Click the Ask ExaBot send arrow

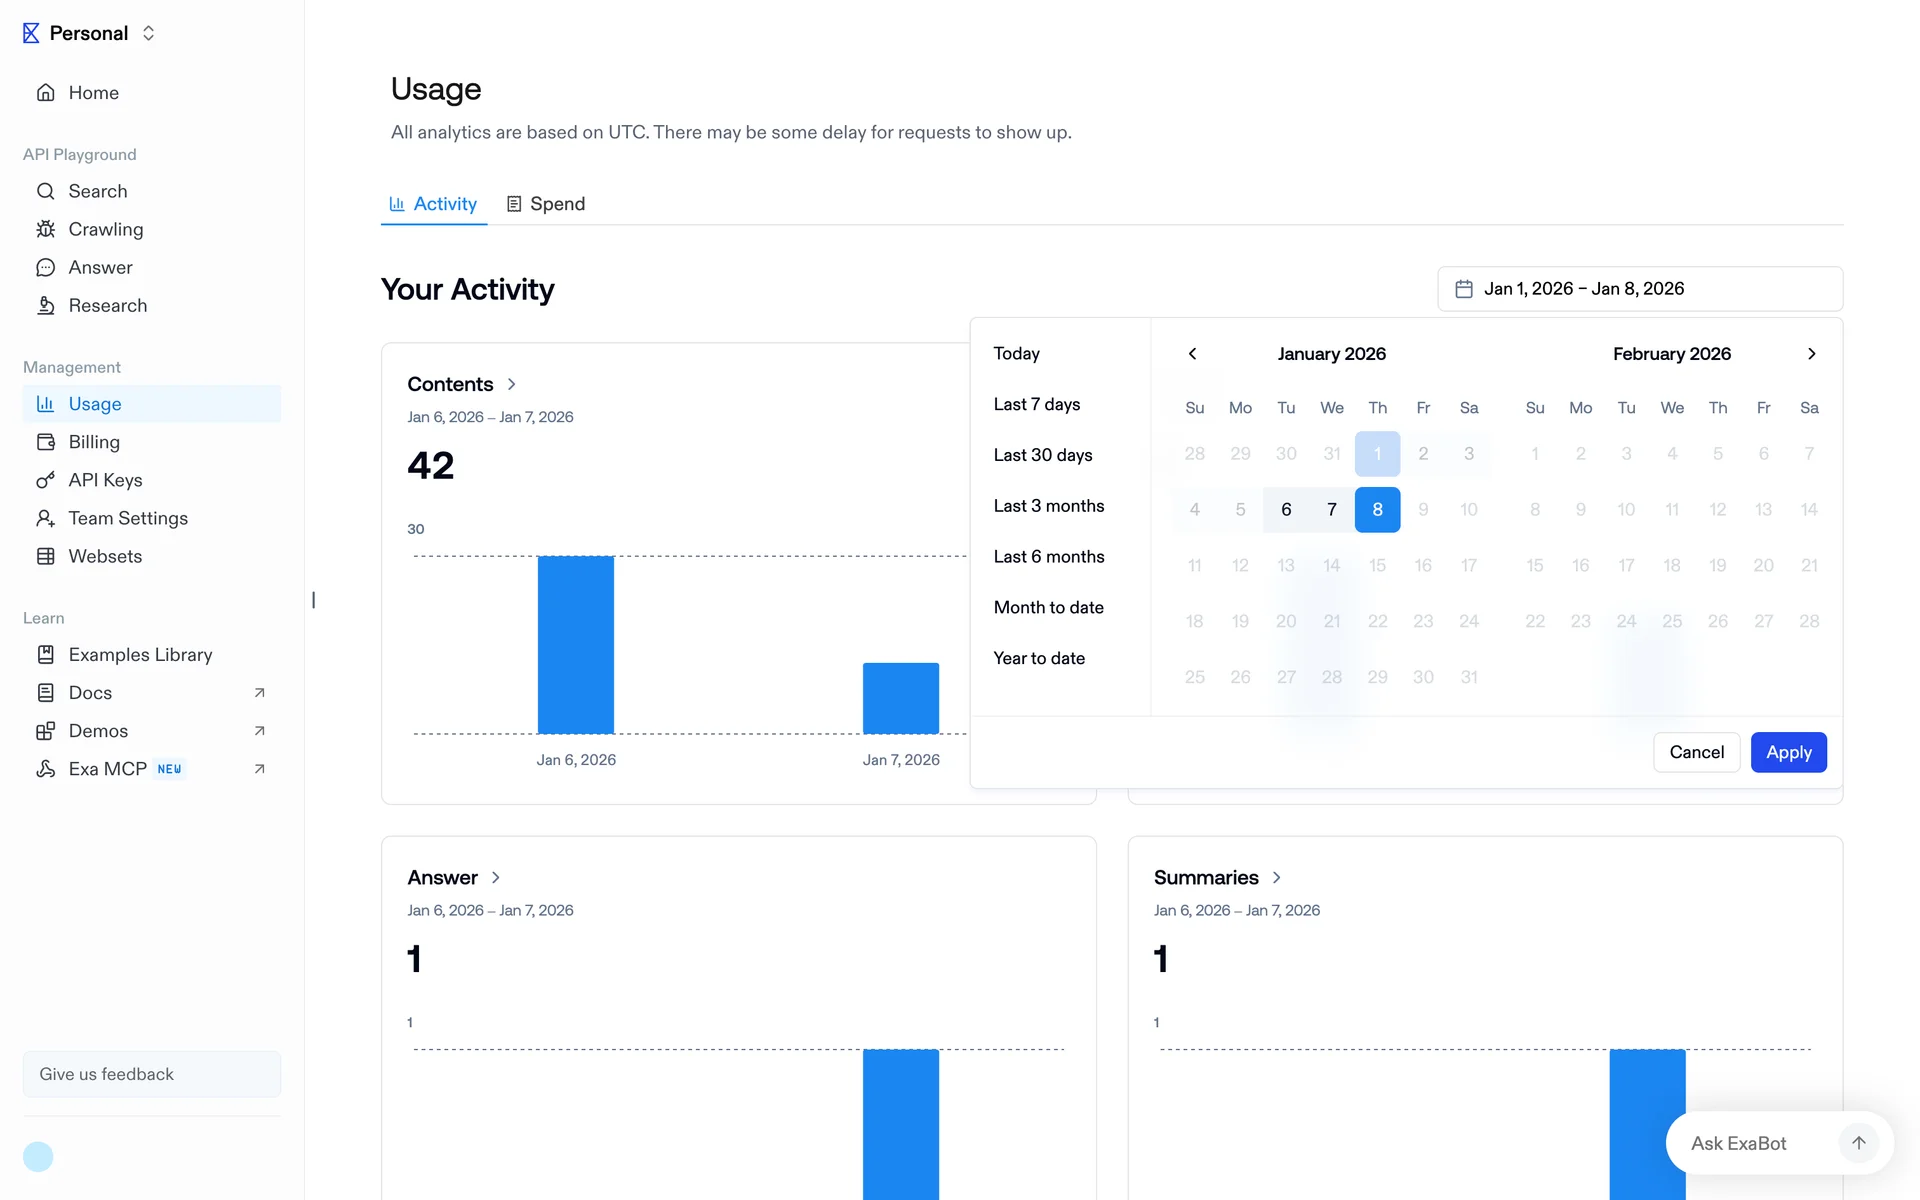(1858, 1143)
